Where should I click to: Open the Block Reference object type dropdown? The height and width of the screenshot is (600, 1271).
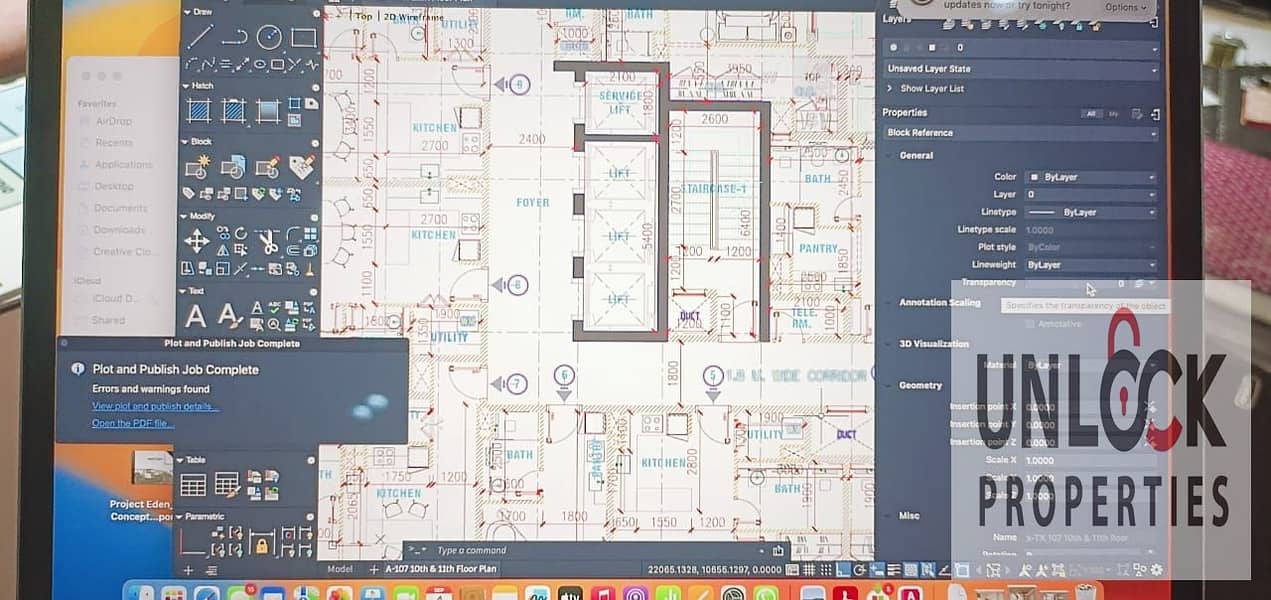pos(1021,133)
